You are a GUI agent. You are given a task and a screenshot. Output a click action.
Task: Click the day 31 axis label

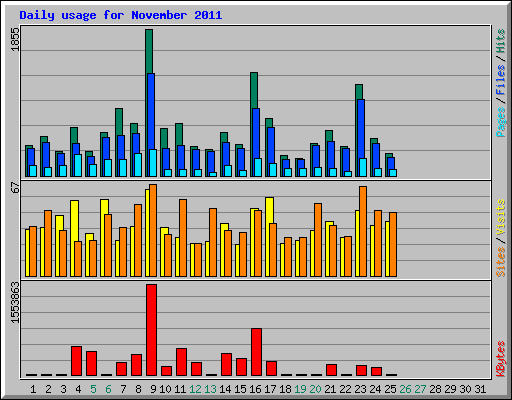[480, 389]
